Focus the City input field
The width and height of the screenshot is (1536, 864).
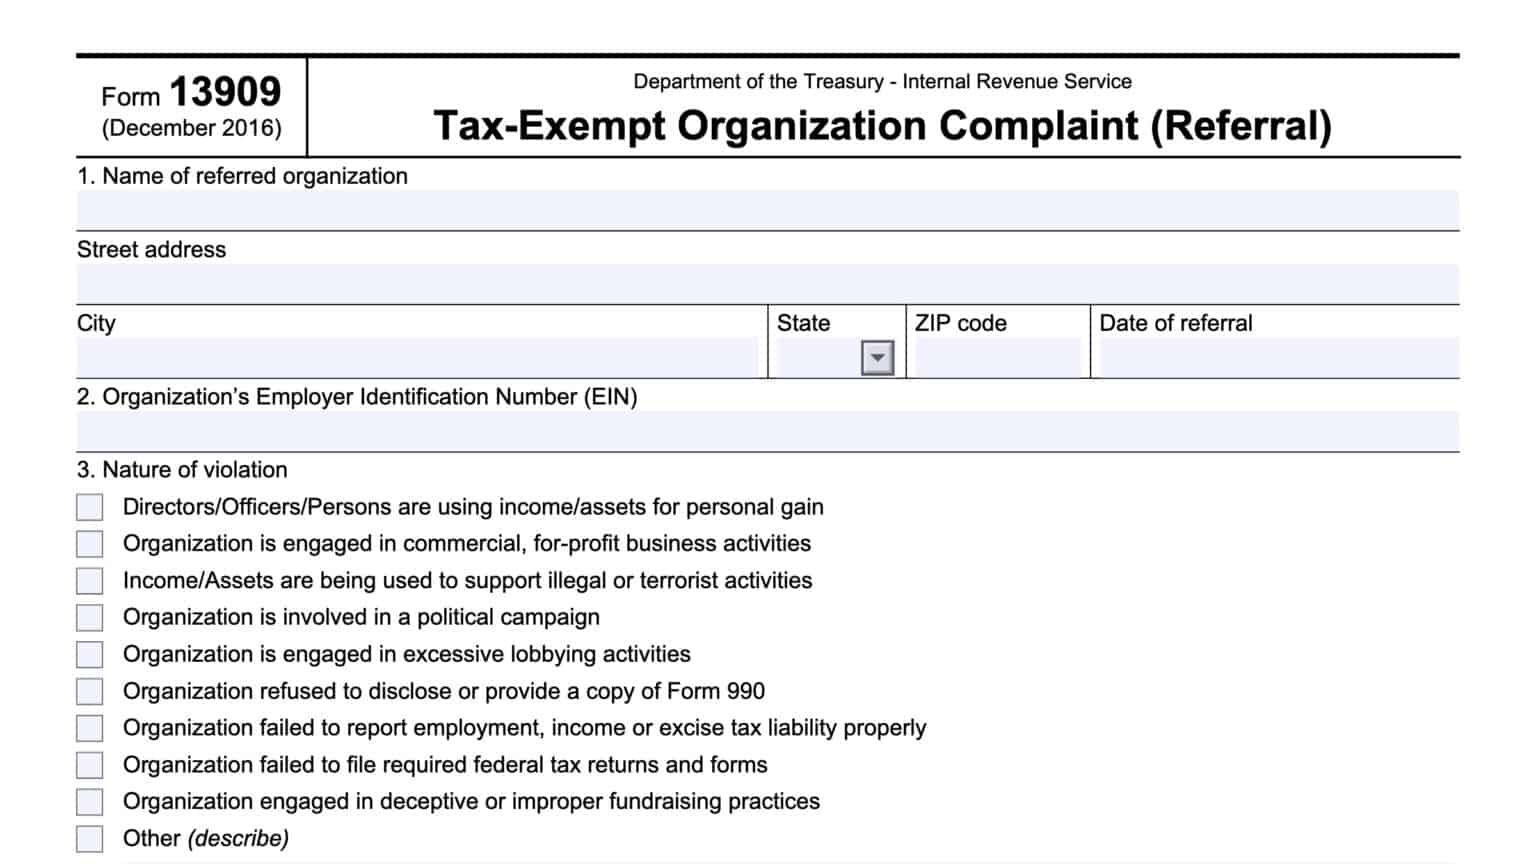coord(418,358)
